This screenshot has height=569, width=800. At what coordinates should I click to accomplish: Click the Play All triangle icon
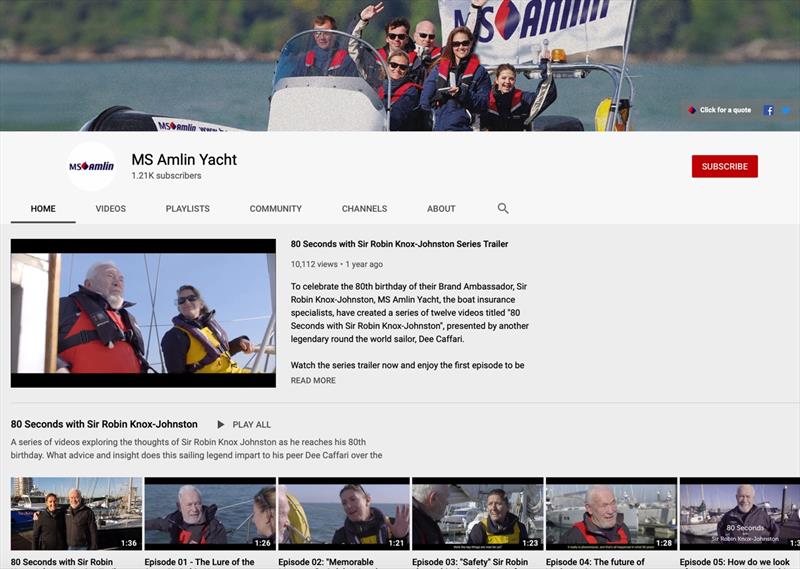220,425
